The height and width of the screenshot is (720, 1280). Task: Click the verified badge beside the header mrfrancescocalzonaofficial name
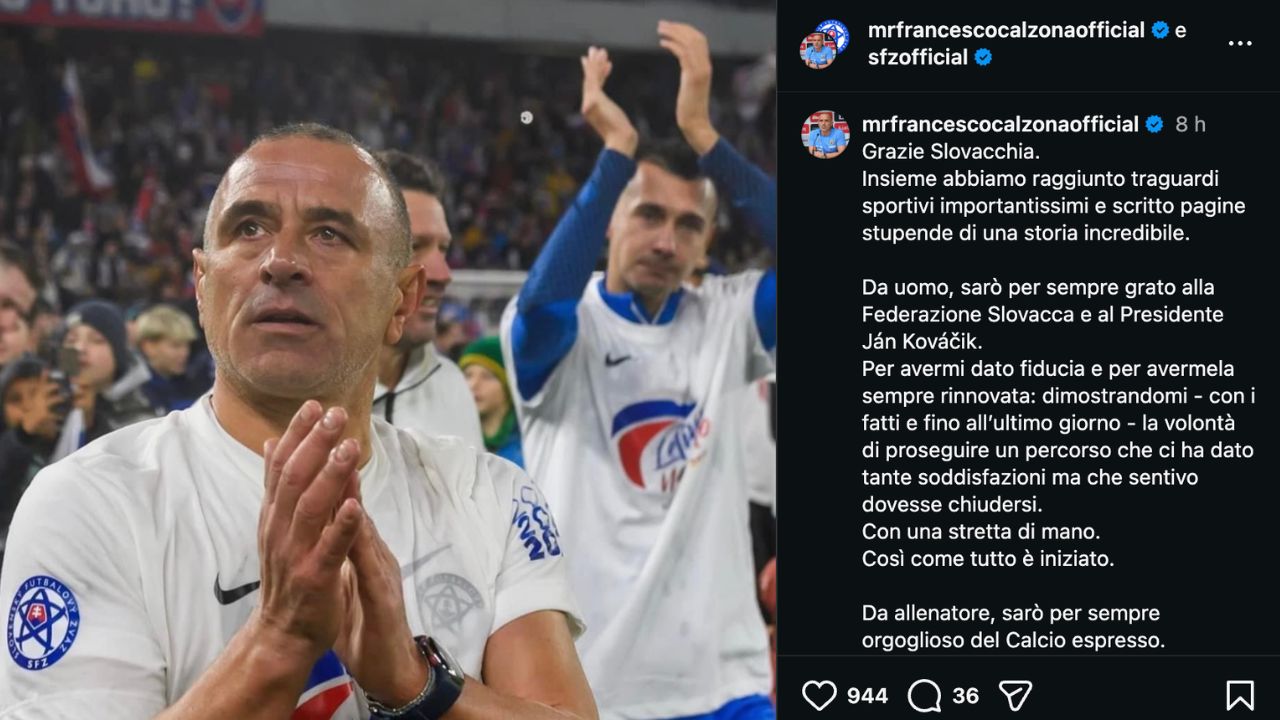pos(1160,30)
